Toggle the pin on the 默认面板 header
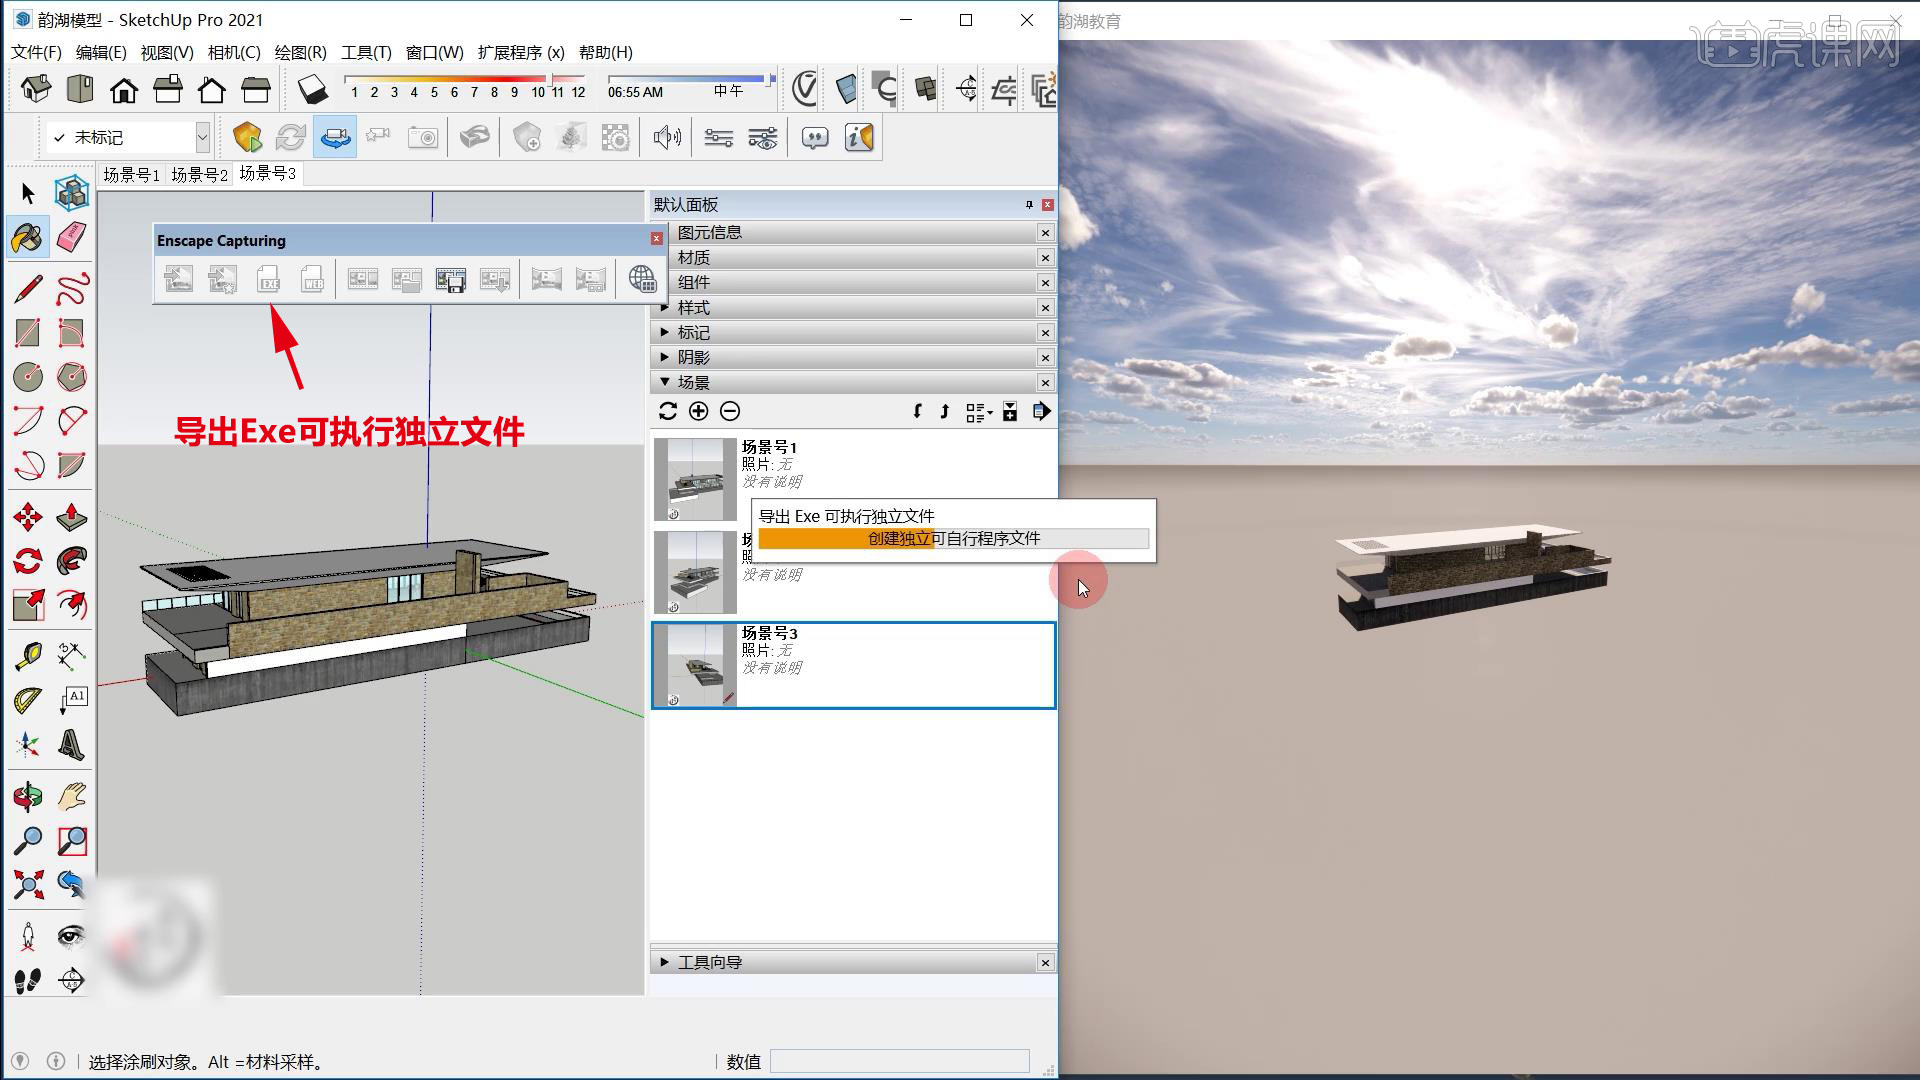 1028,205
